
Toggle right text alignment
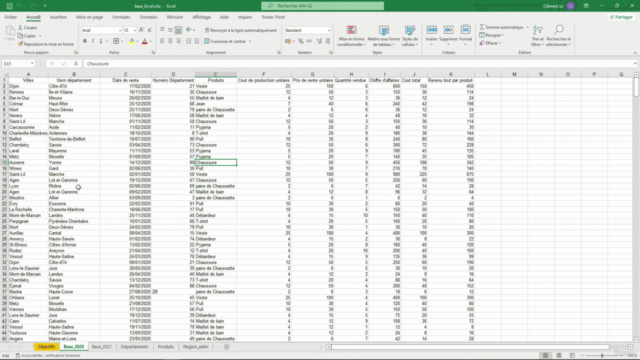tap(178, 41)
